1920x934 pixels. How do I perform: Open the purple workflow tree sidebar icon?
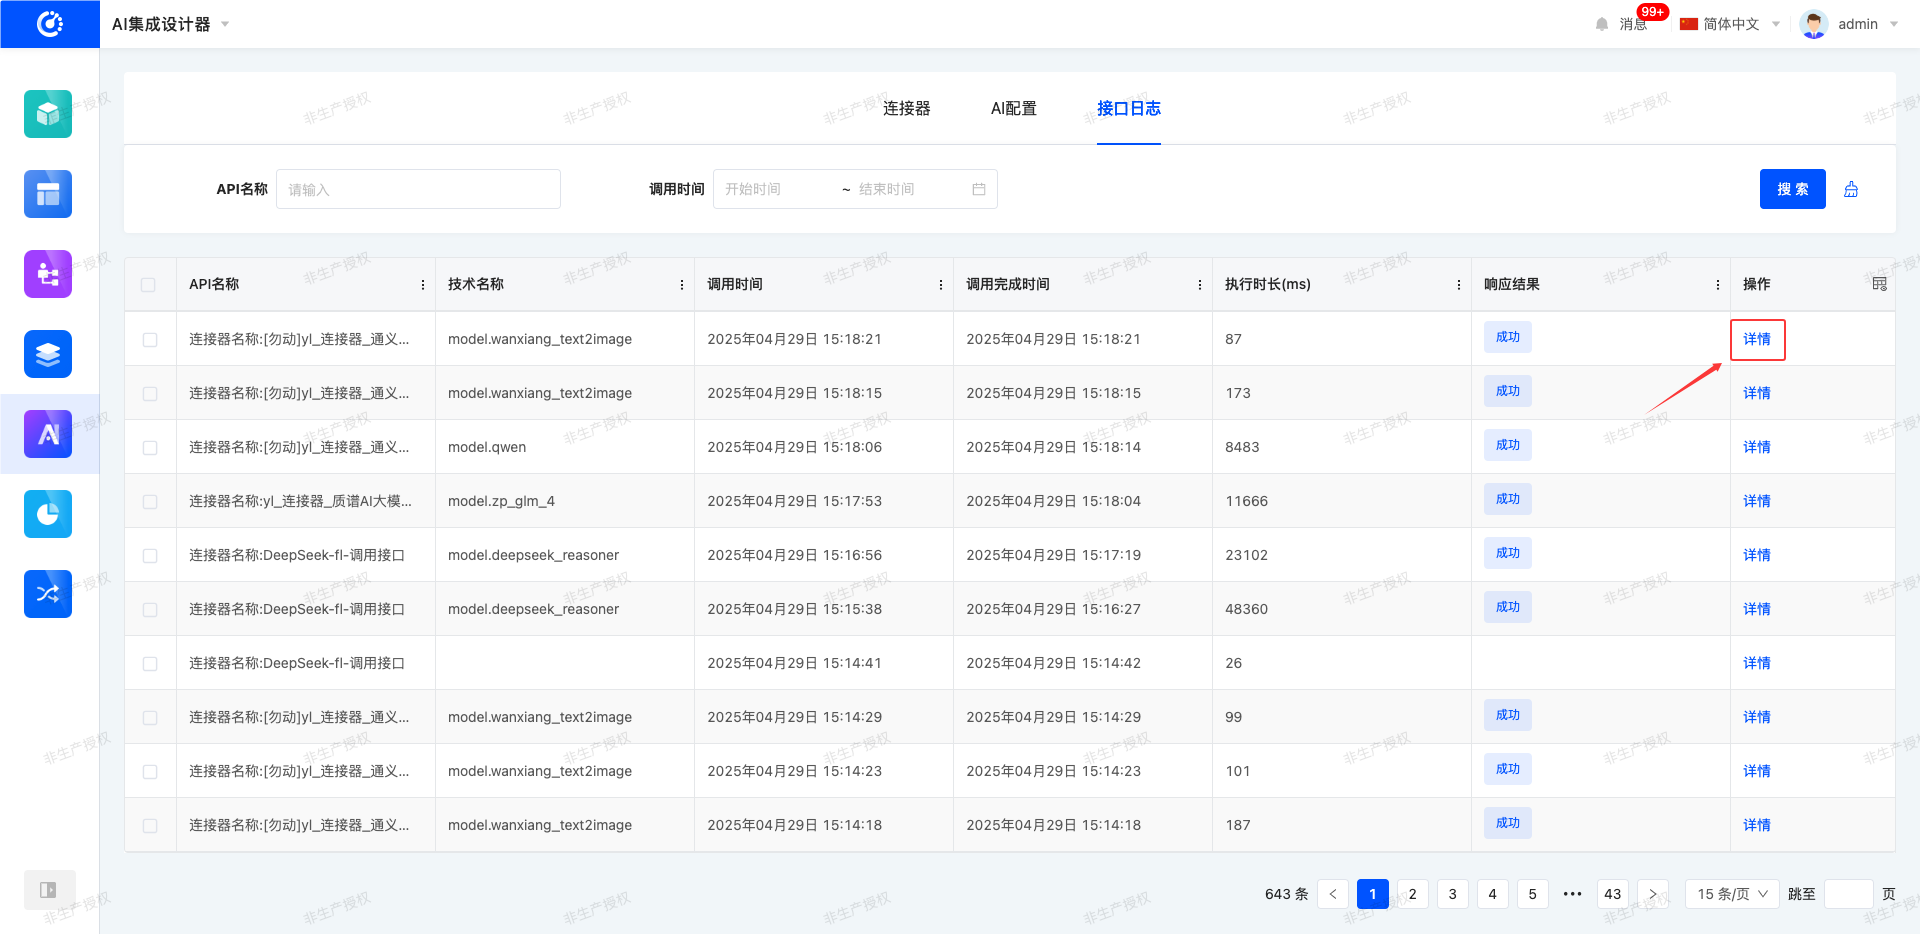(x=48, y=274)
